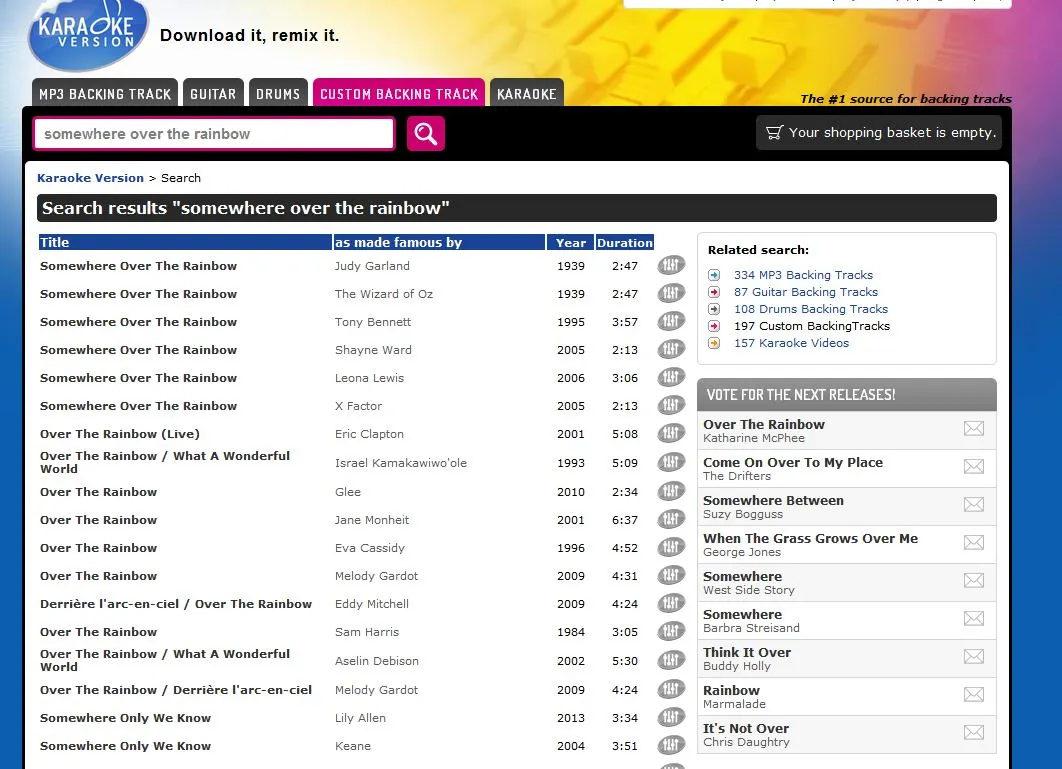Image resolution: width=1062 pixels, height=769 pixels.
Task: Click artist name Tony Bennett
Action: (373, 322)
